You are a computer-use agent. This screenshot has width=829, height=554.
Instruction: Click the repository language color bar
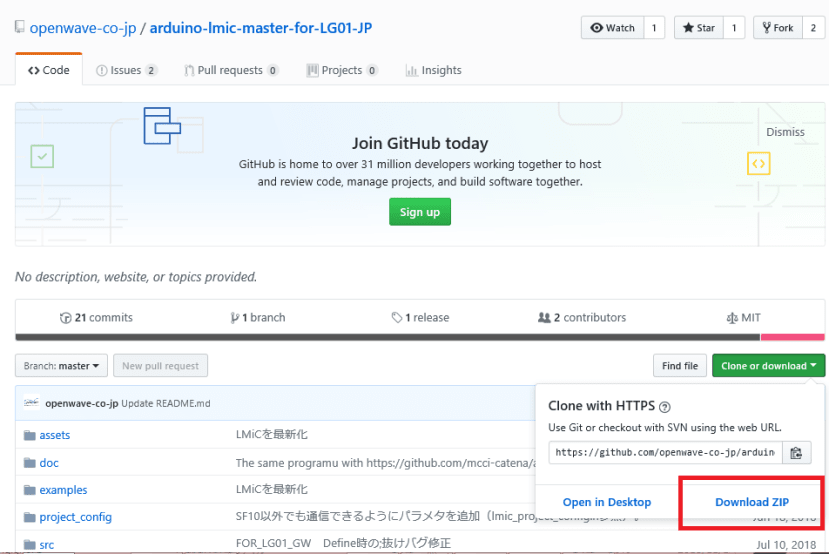point(420,337)
